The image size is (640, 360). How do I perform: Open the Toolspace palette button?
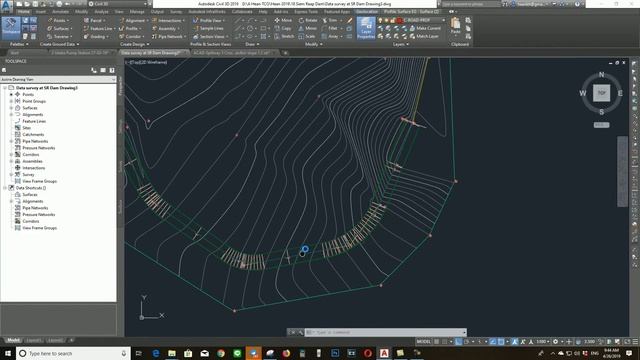(x=11, y=28)
